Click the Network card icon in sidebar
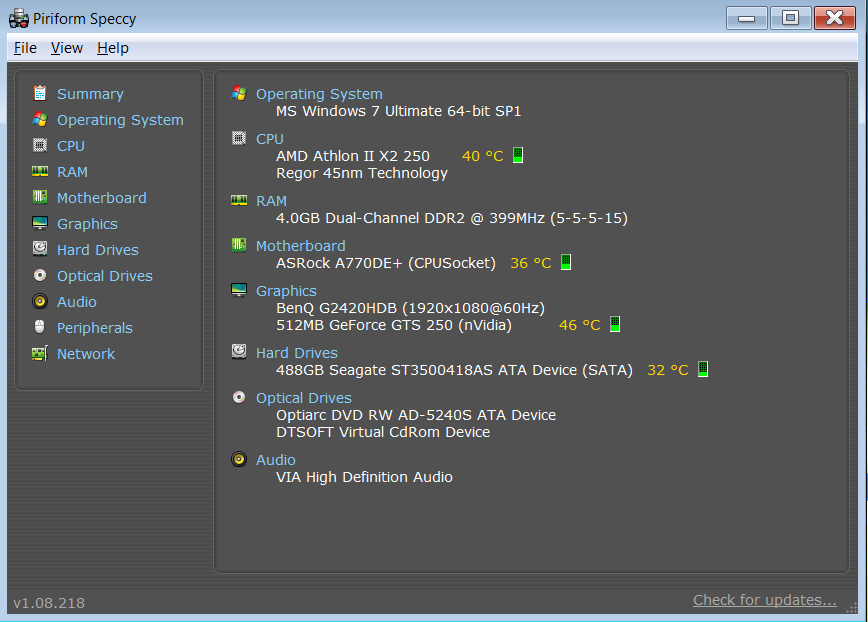This screenshot has width=868, height=622. click(x=40, y=353)
